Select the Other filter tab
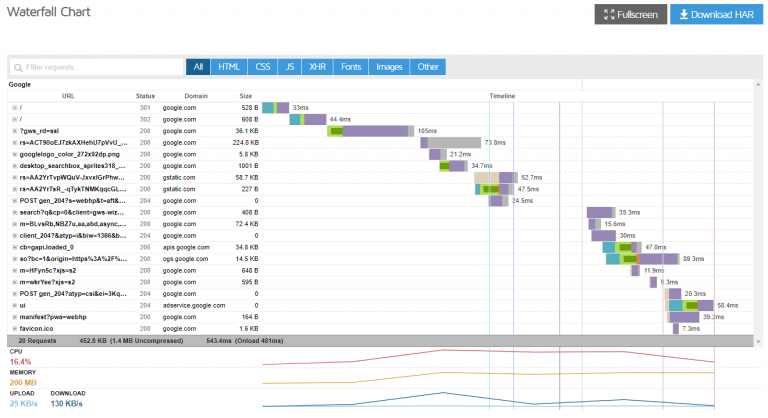Viewport: 768px width, 418px height. [428, 67]
